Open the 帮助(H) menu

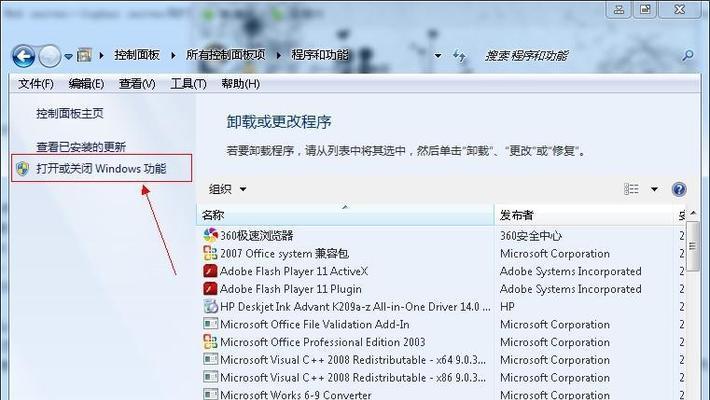point(240,84)
